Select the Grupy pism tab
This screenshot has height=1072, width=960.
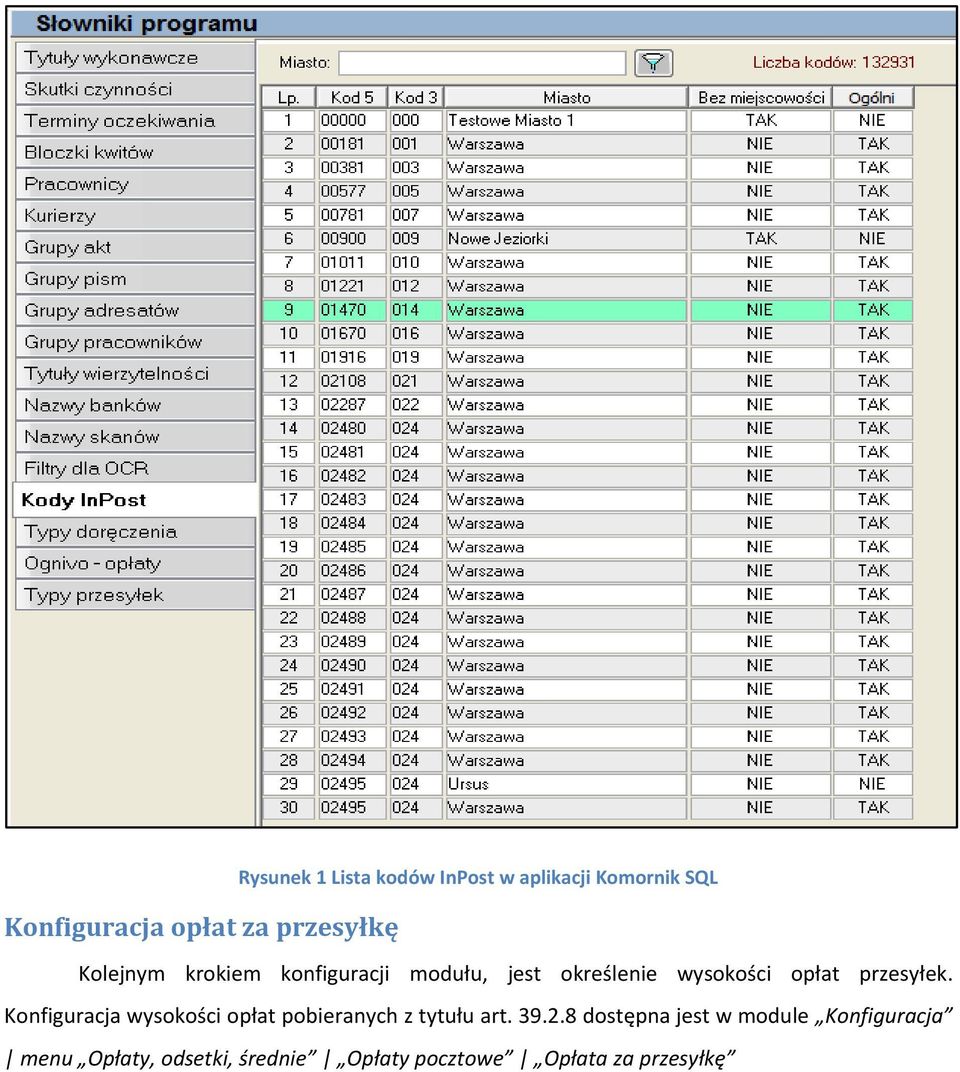tap(135, 279)
